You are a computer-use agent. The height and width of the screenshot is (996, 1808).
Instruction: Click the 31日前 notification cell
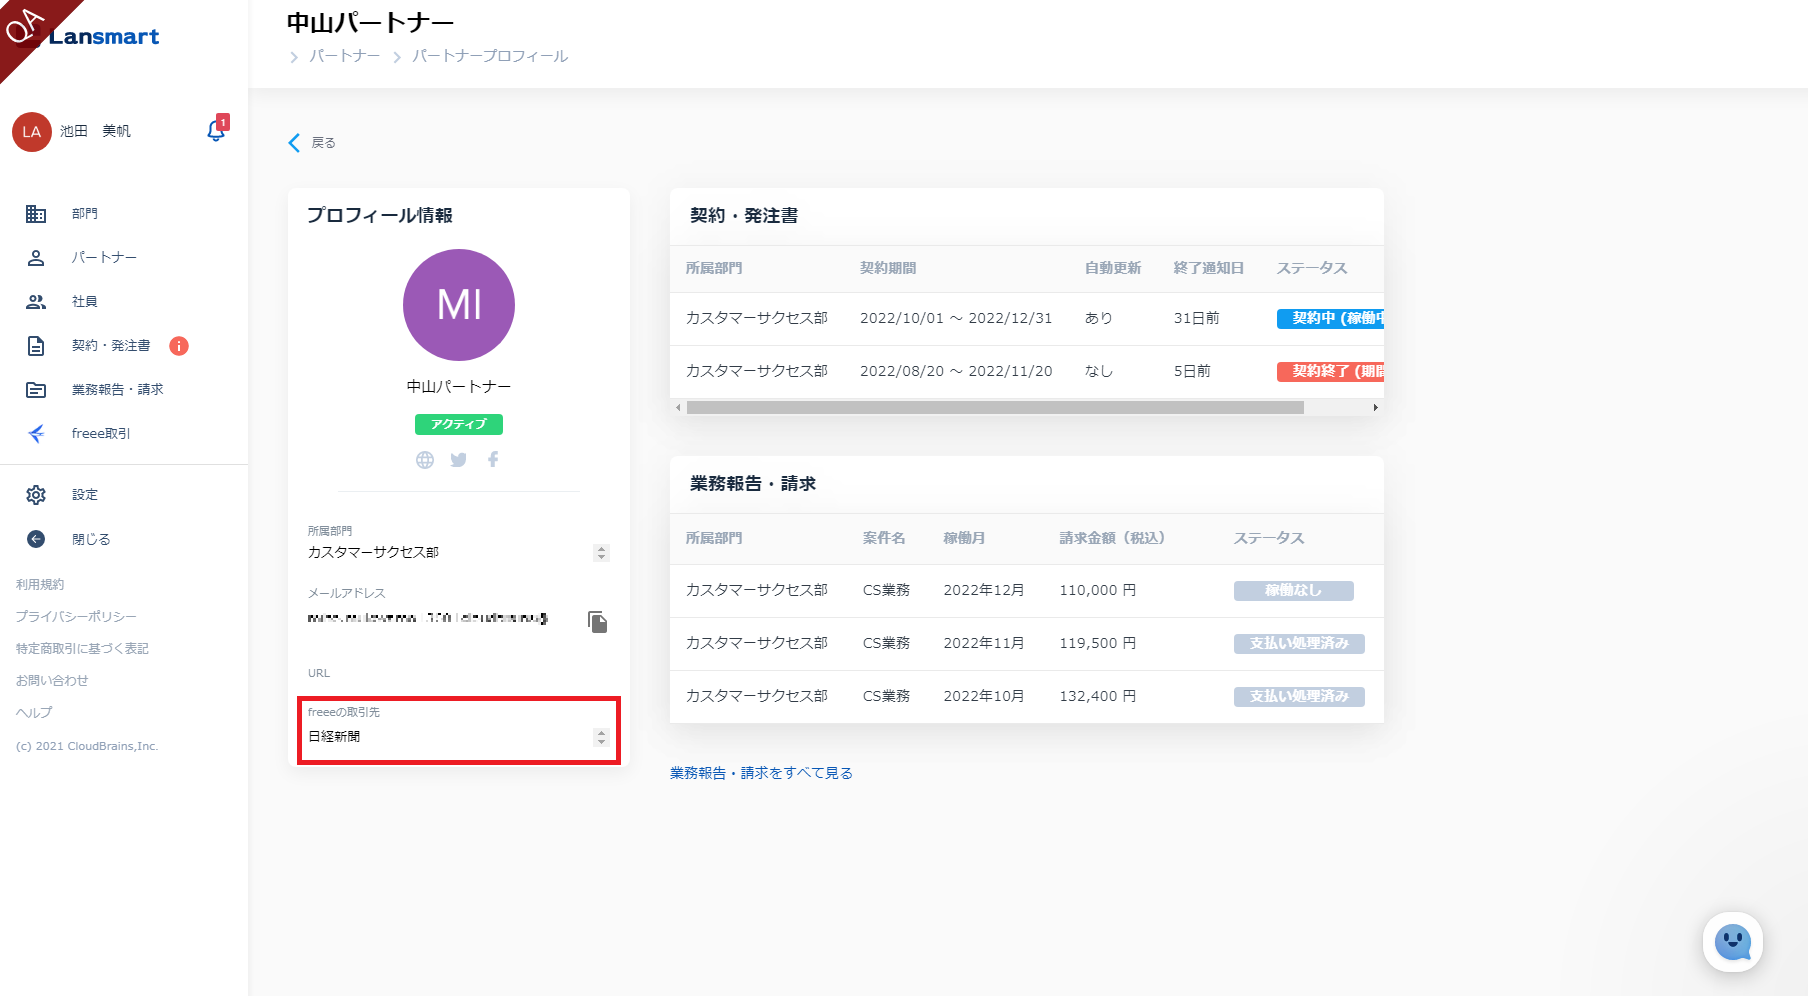click(1197, 319)
